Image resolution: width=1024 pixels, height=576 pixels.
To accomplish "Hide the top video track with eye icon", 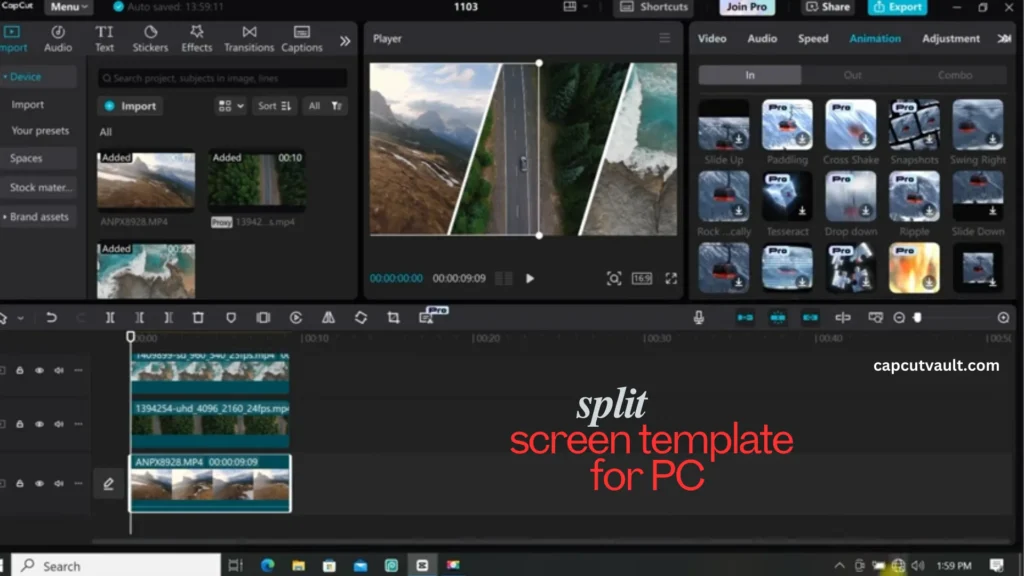I will click(x=39, y=370).
